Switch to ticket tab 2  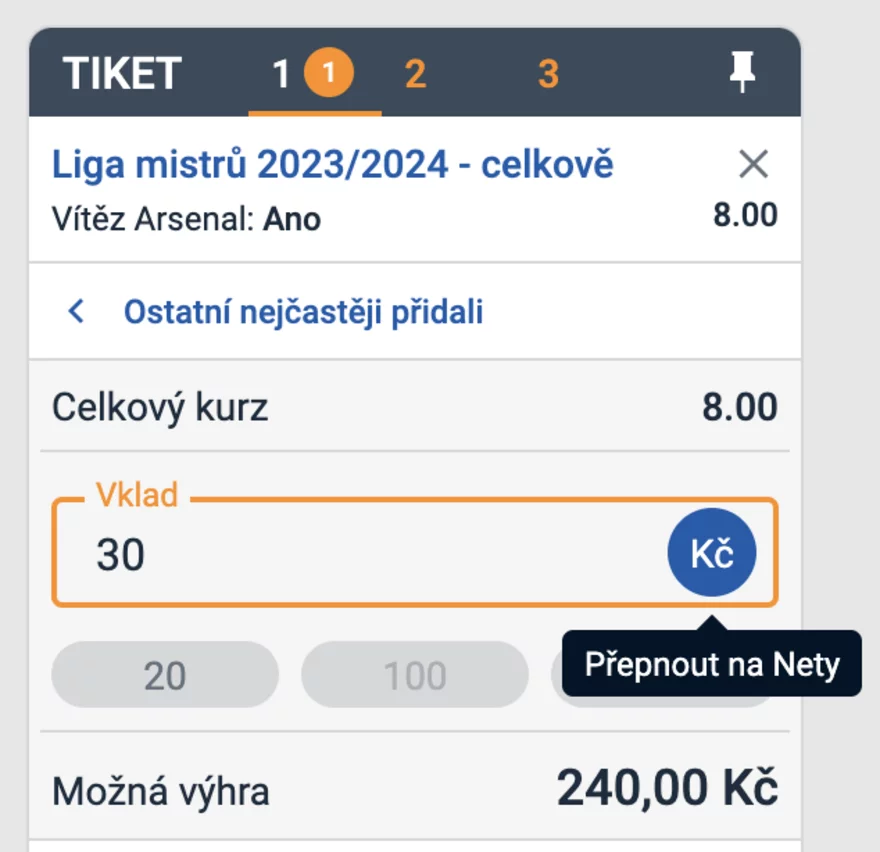click(x=415, y=73)
